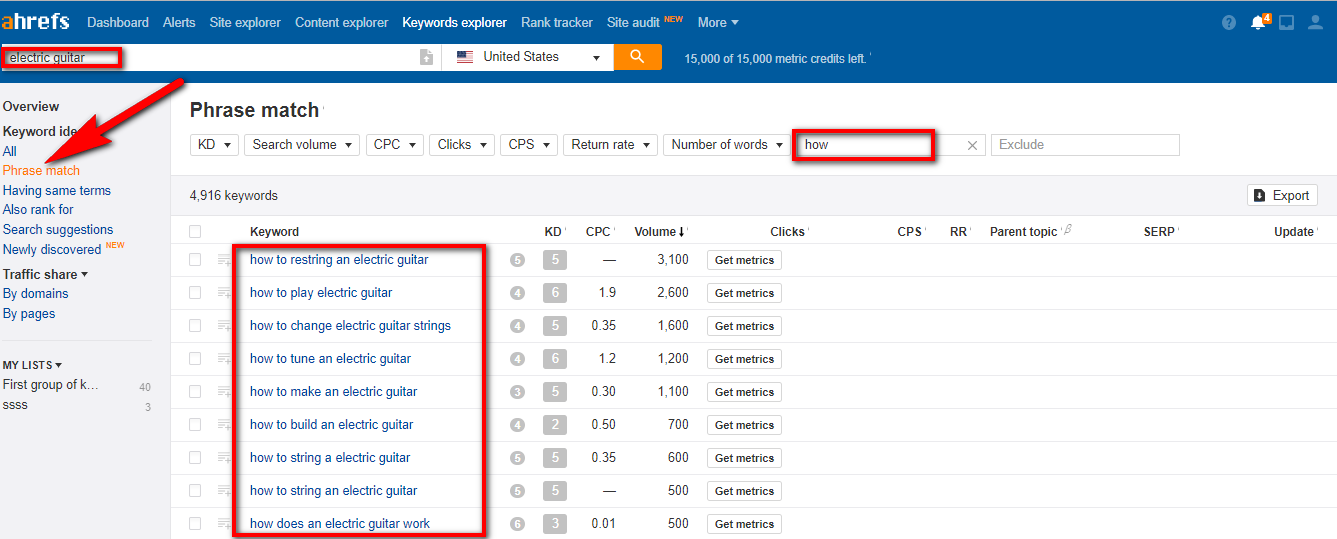The image size is (1337, 539).
Task: Open the user account icon
Action: tap(1315, 22)
